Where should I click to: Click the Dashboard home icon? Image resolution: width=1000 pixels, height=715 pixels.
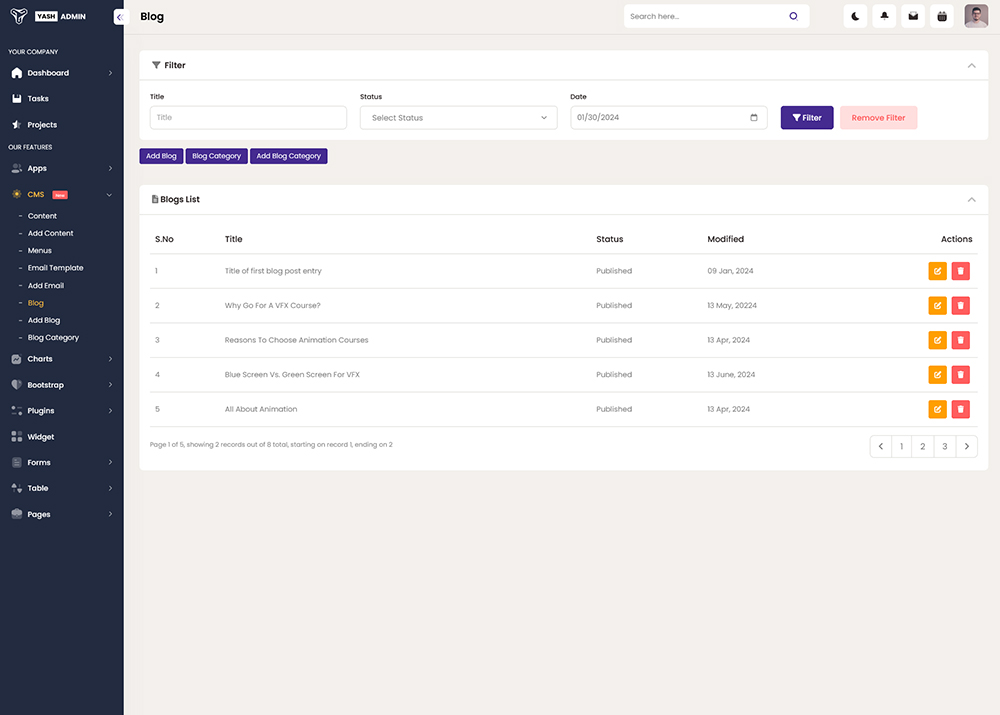(17, 73)
